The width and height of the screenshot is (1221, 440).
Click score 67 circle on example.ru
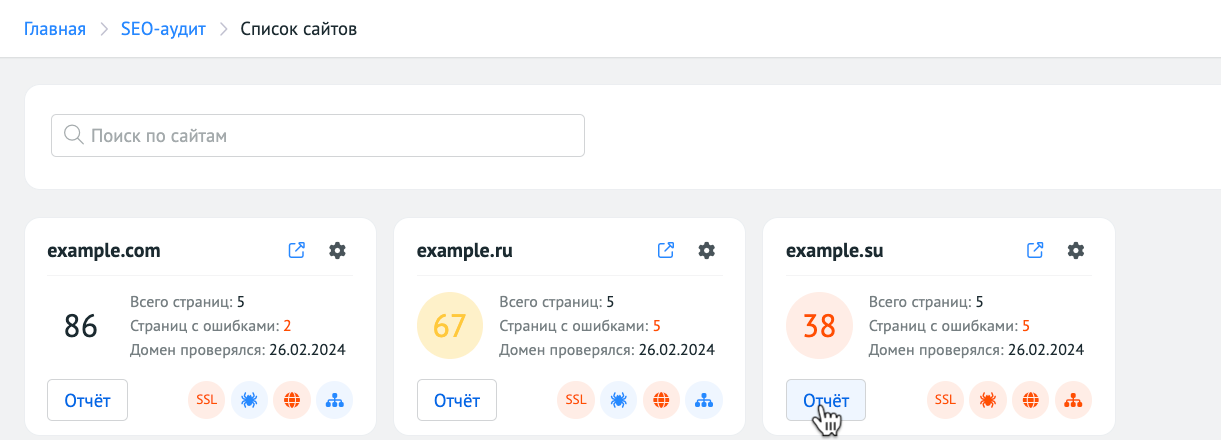(450, 326)
